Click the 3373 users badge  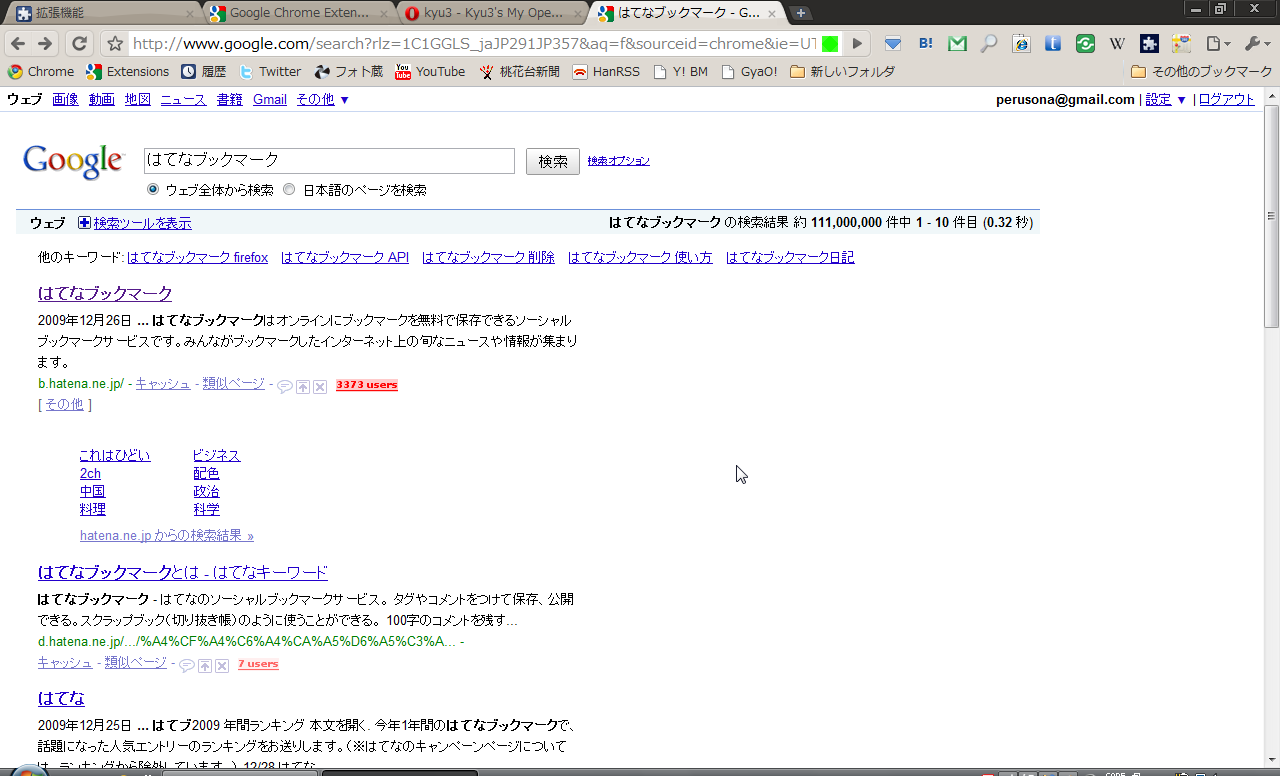tap(367, 385)
